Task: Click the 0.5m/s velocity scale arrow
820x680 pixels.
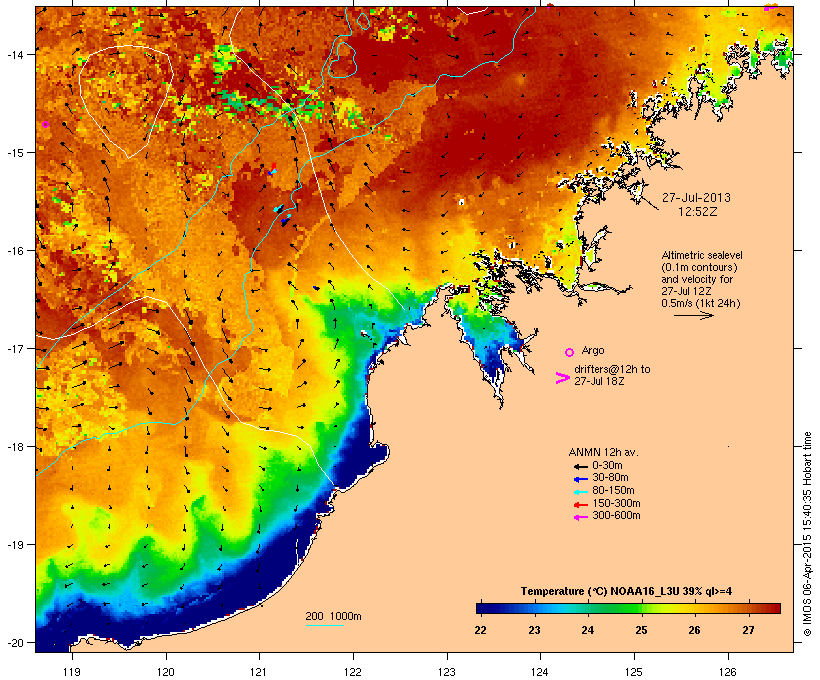Action: (x=693, y=315)
